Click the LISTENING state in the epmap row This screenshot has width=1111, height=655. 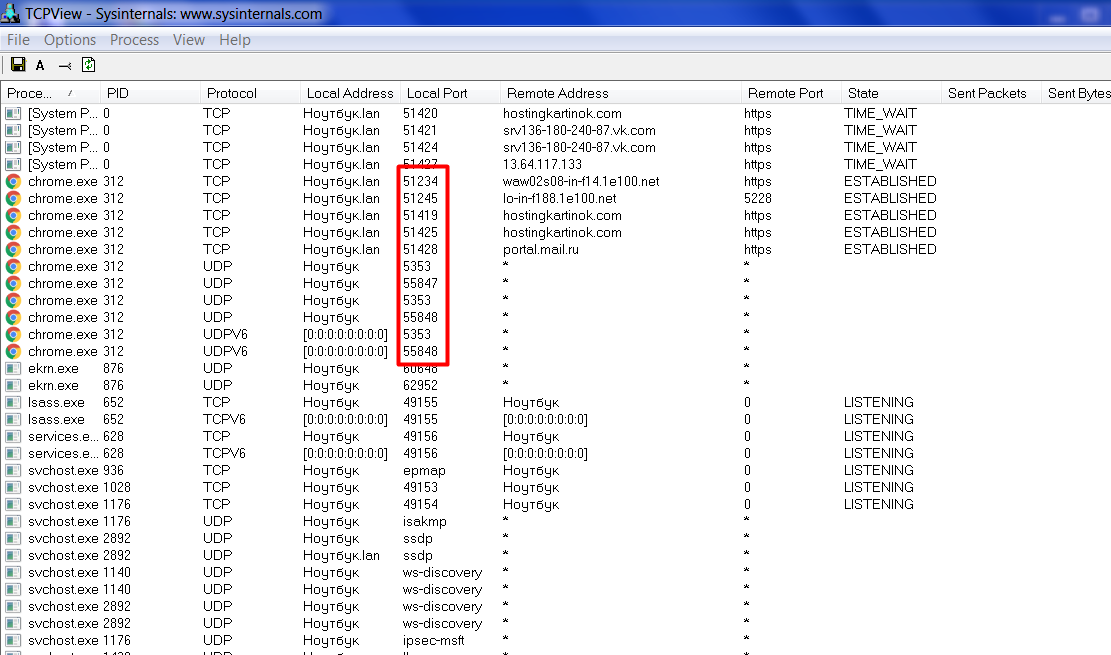(x=879, y=471)
